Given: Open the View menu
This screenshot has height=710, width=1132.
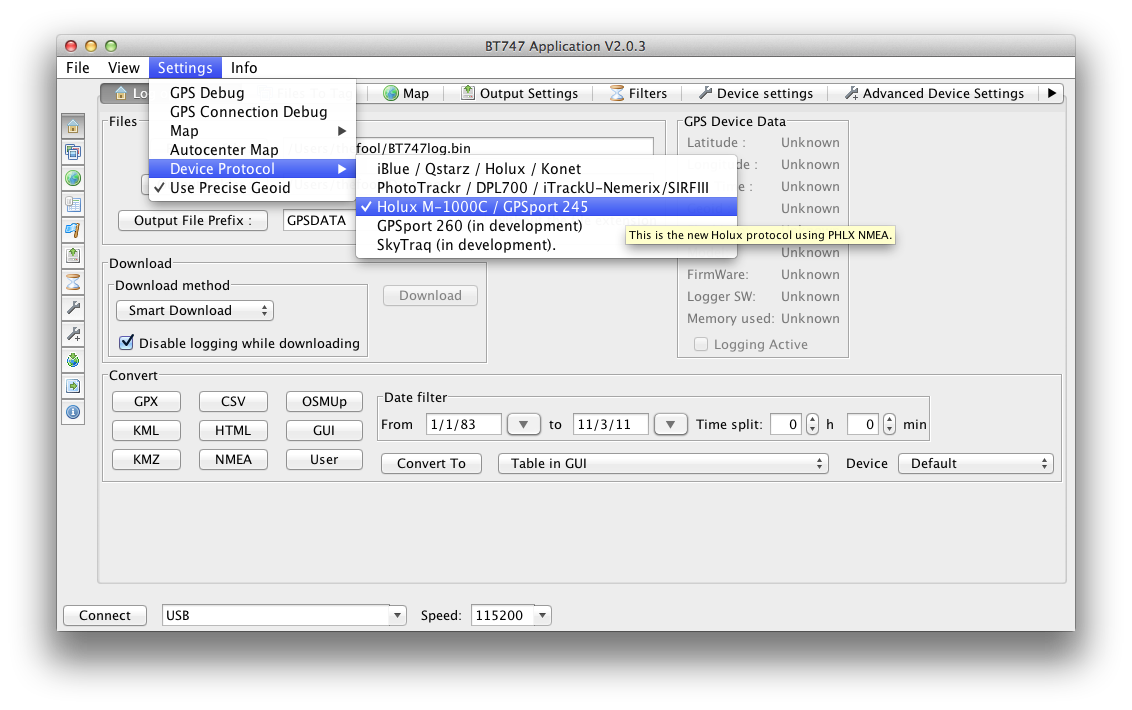Looking at the screenshot, I should click(123, 68).
